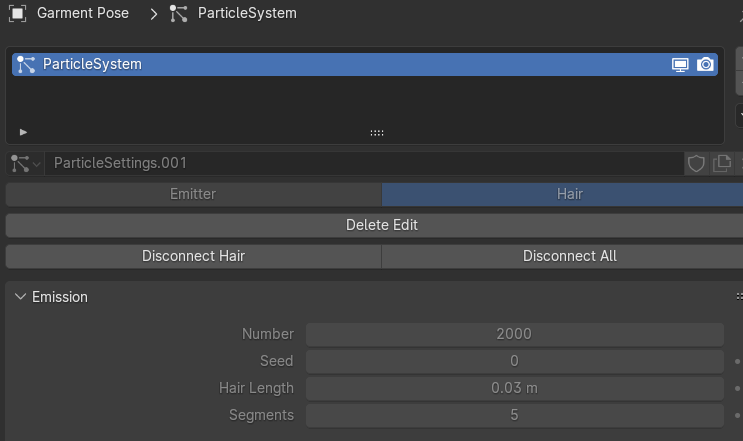This screenshot has width=743, height=441.
Task: Select the Garment Pose breadcrumb
Action: 83,14
